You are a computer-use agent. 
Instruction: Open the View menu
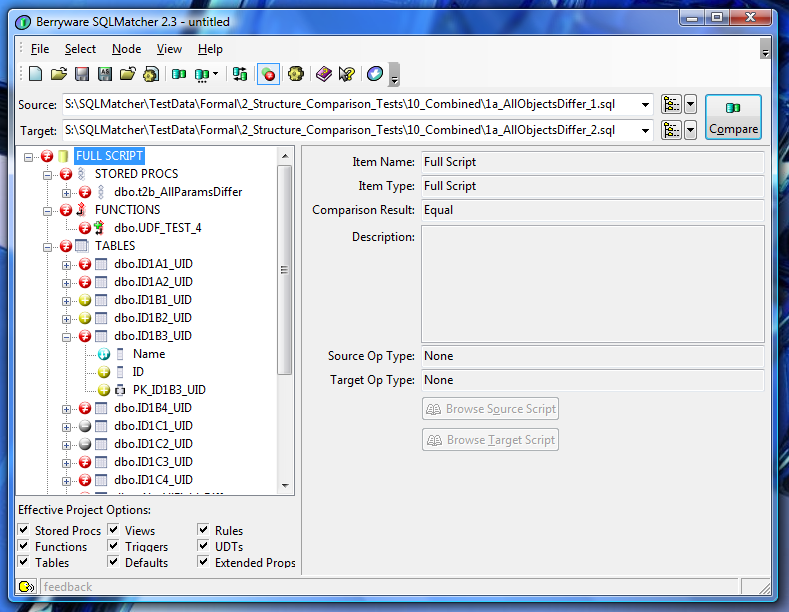click(169, 49)
